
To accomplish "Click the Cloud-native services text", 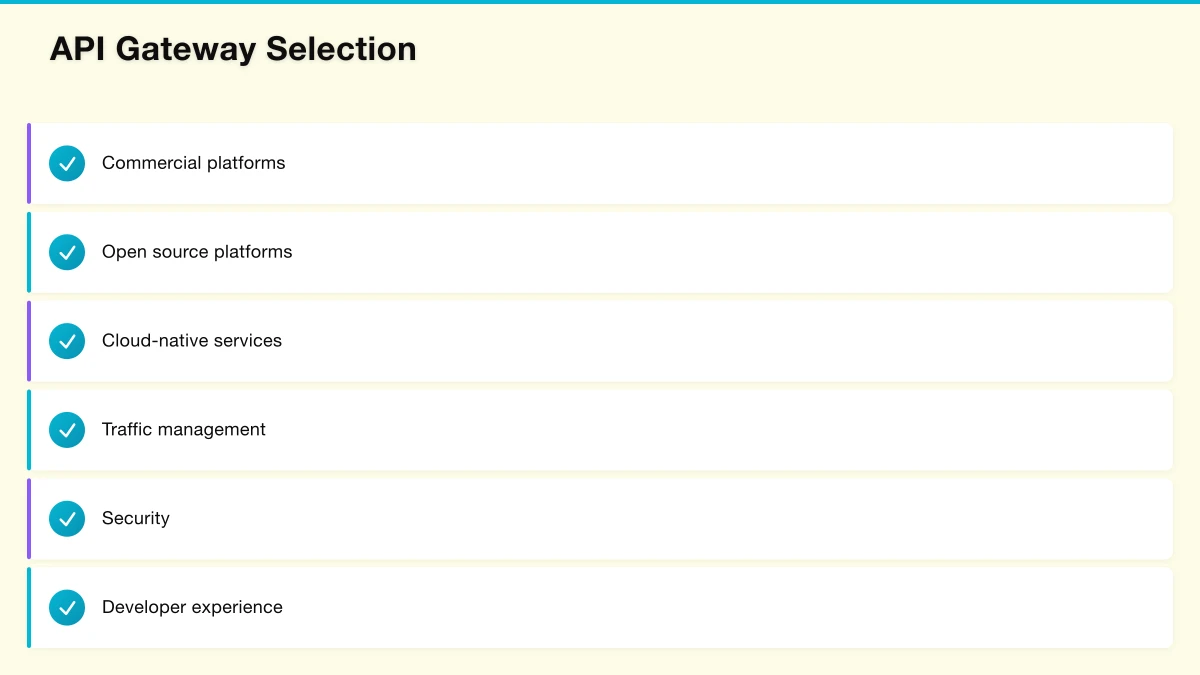I will point(192,341).
